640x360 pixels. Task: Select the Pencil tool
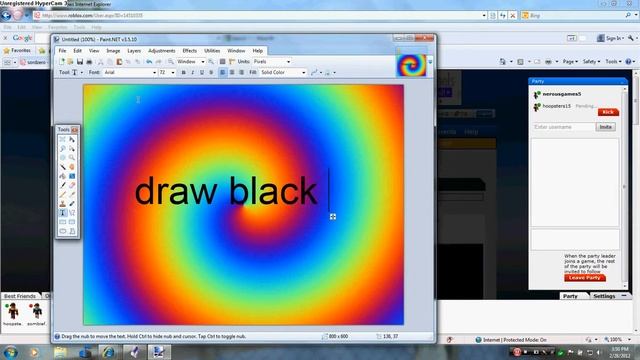[x=62, y=194]
